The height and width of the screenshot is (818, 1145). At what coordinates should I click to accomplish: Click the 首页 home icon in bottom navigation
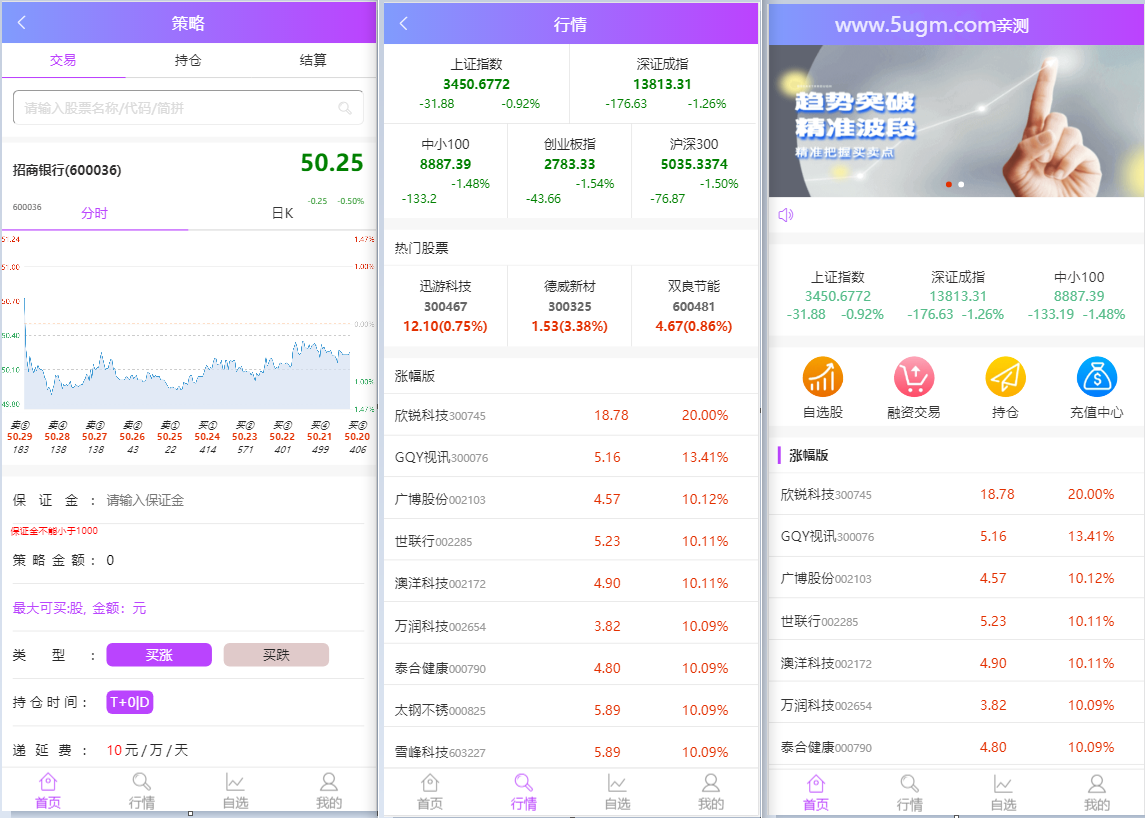tap(814, 790)
